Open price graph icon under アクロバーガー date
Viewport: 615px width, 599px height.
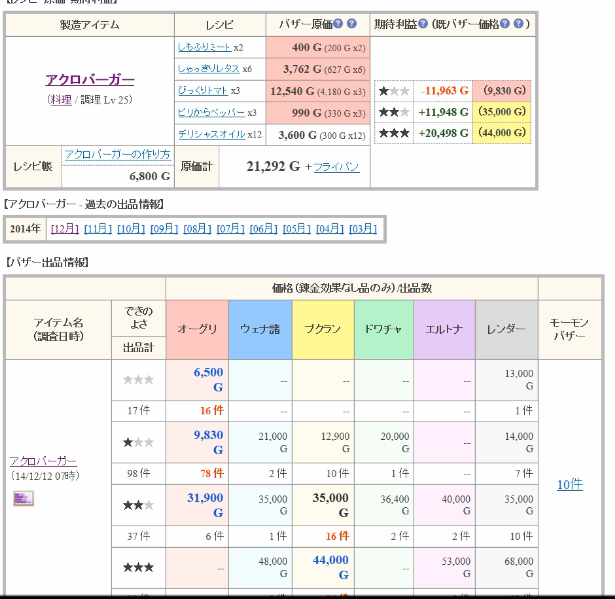coord(24,499)
